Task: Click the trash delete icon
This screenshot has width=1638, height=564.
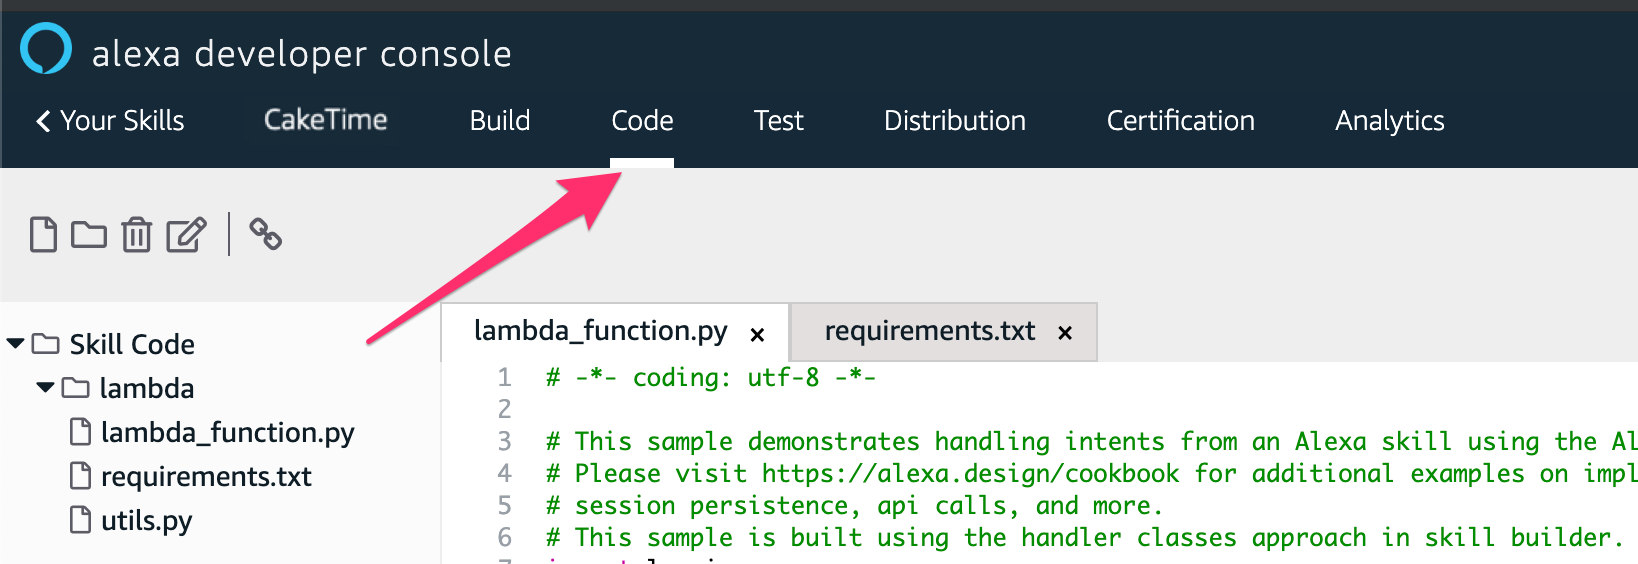Action: [136, 235]
